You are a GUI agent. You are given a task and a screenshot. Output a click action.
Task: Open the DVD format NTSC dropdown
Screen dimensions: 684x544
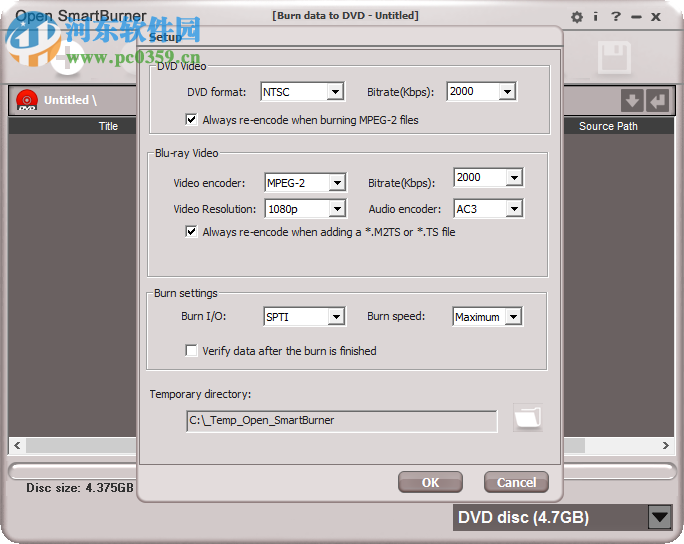pos(335,92)
